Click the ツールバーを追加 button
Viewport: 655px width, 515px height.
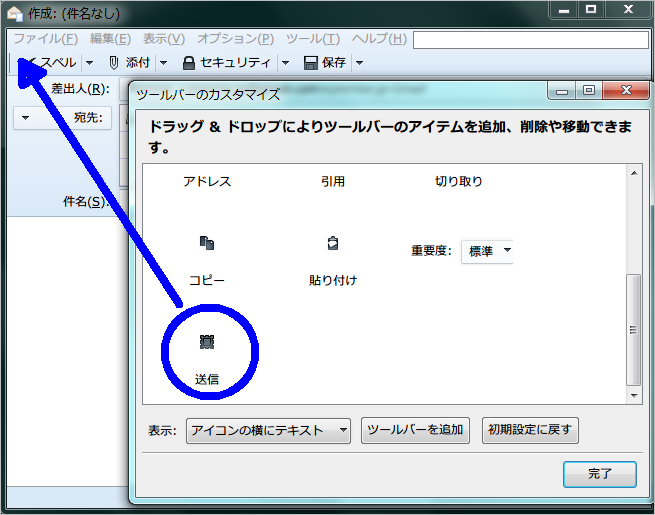tap(415, 430)
